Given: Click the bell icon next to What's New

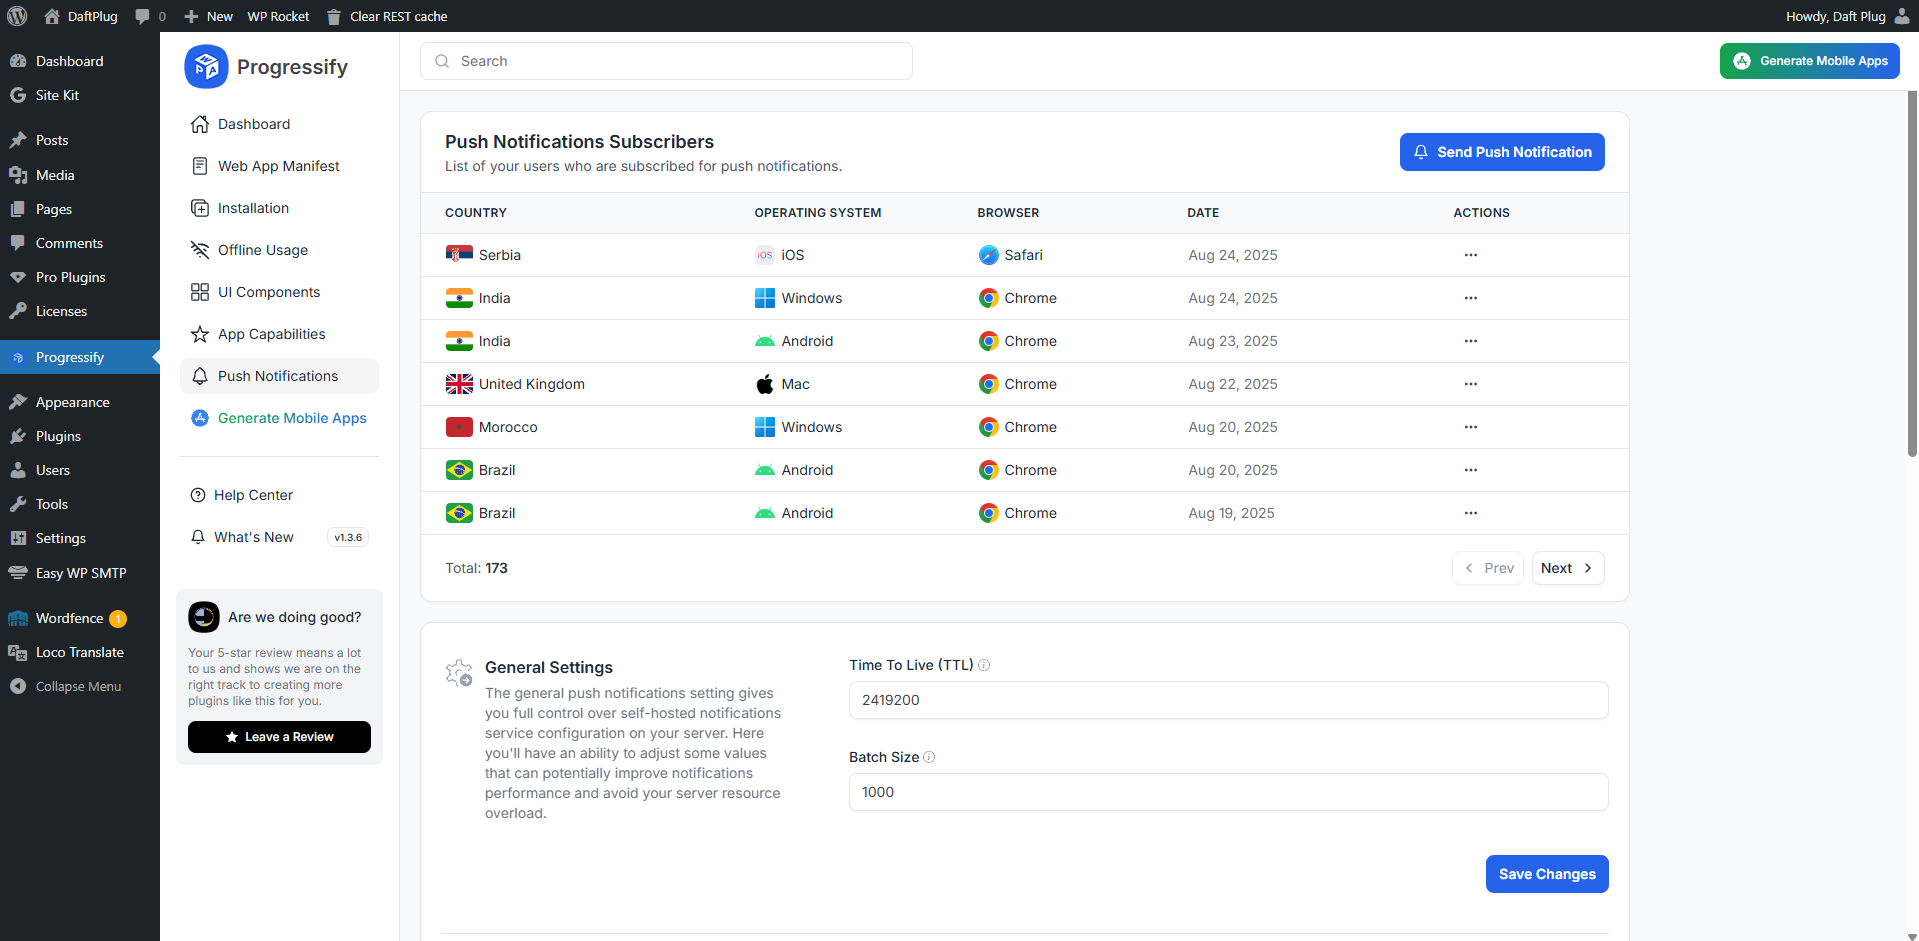Looking at the screenshot, I should [x=199, y=537].
